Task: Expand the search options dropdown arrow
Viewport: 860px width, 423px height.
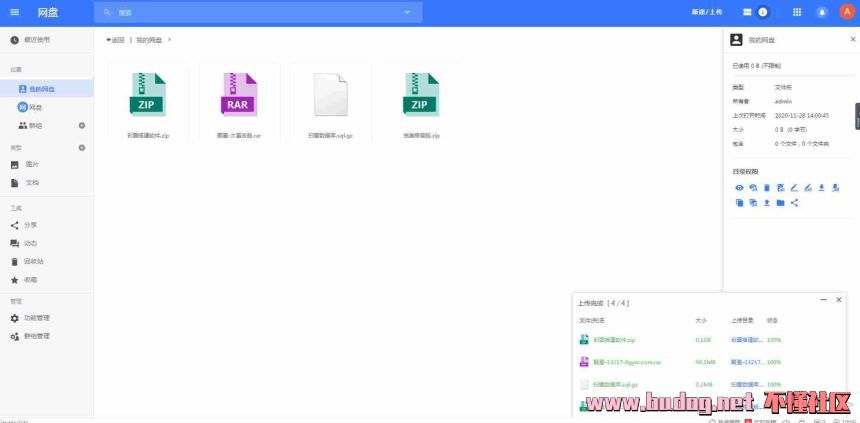Action: point(408,12)
